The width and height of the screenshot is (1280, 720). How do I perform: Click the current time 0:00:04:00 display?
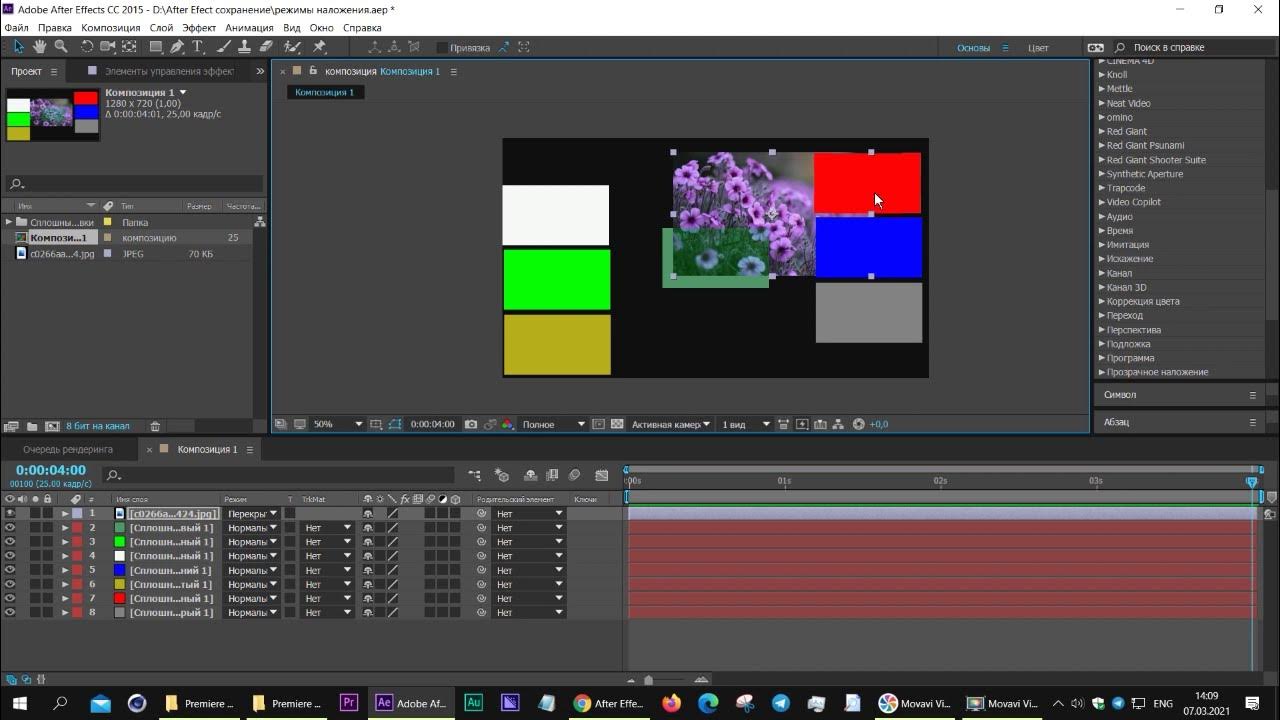tap(51, 470)
